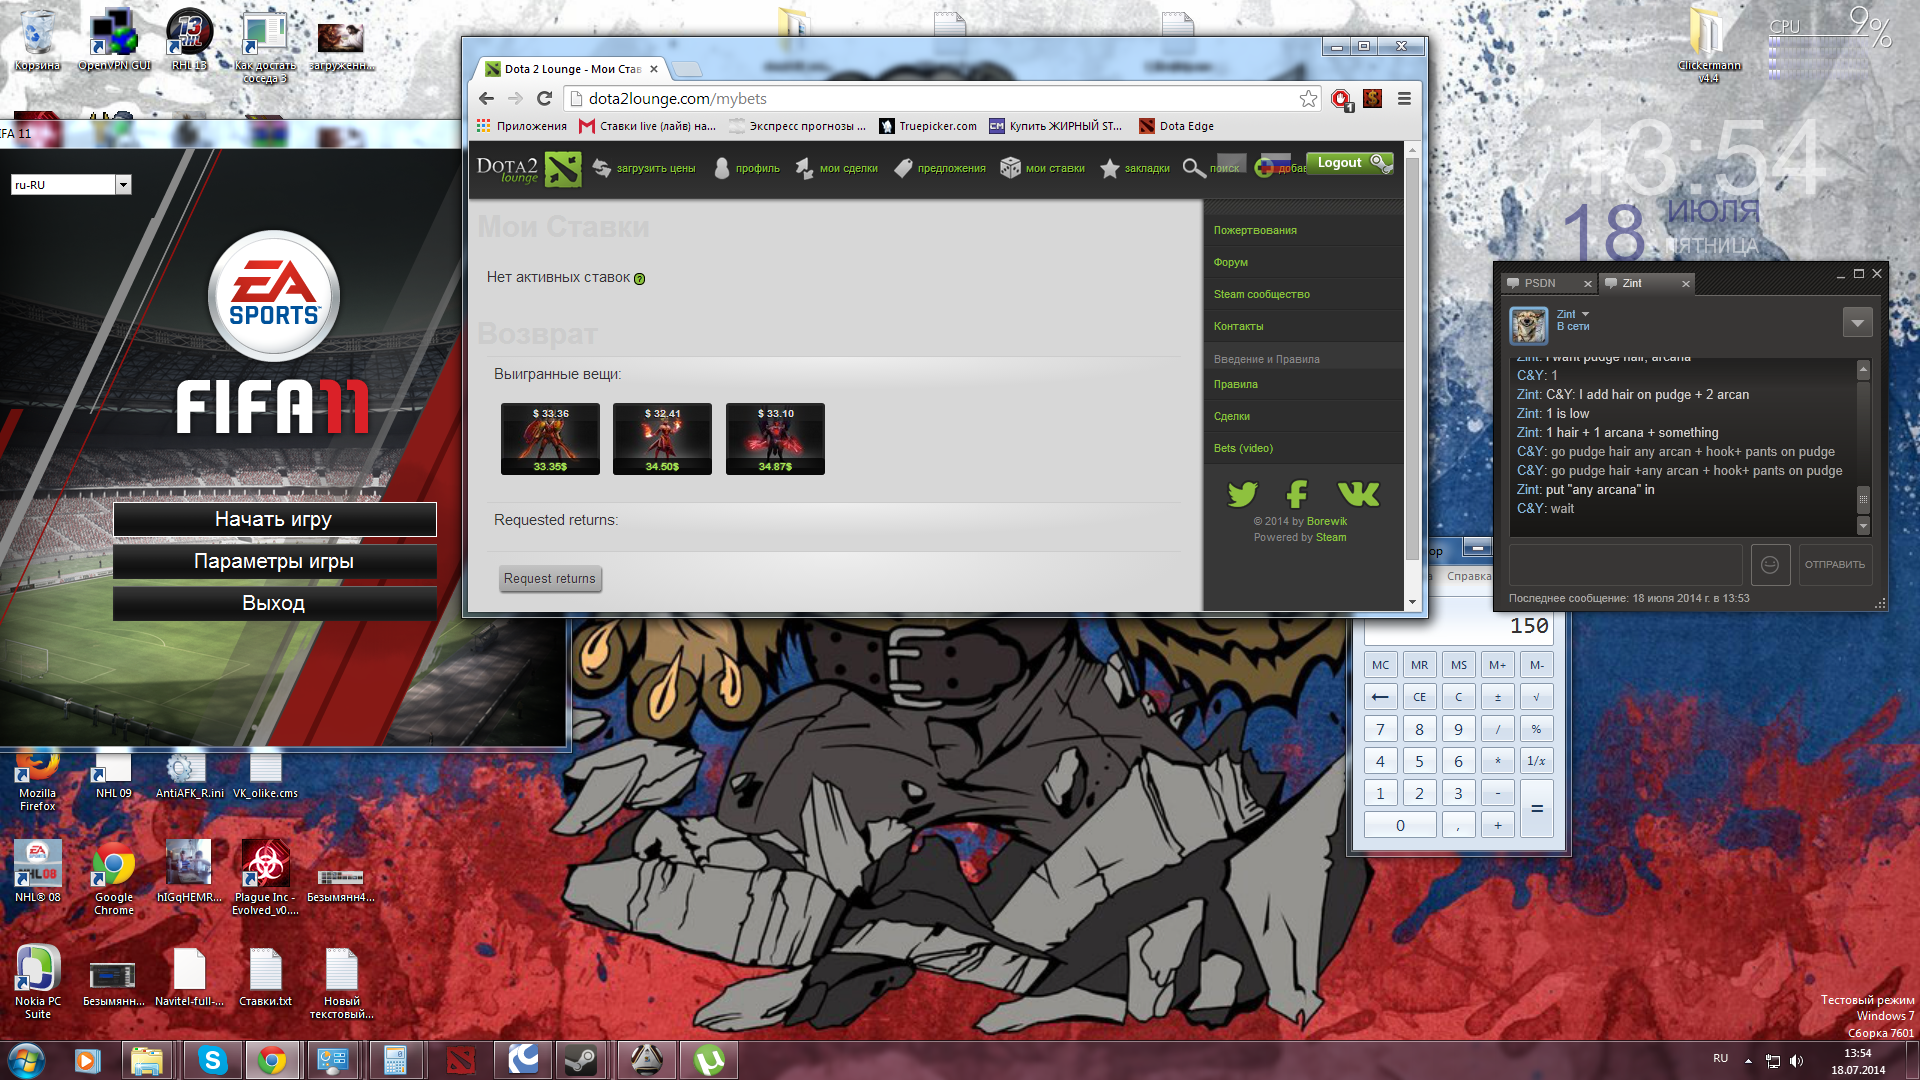The width and height of the screenshot is (1920, 1080).
Task: Open Ставки live Gmail bookmark
Action: [648, 126]
